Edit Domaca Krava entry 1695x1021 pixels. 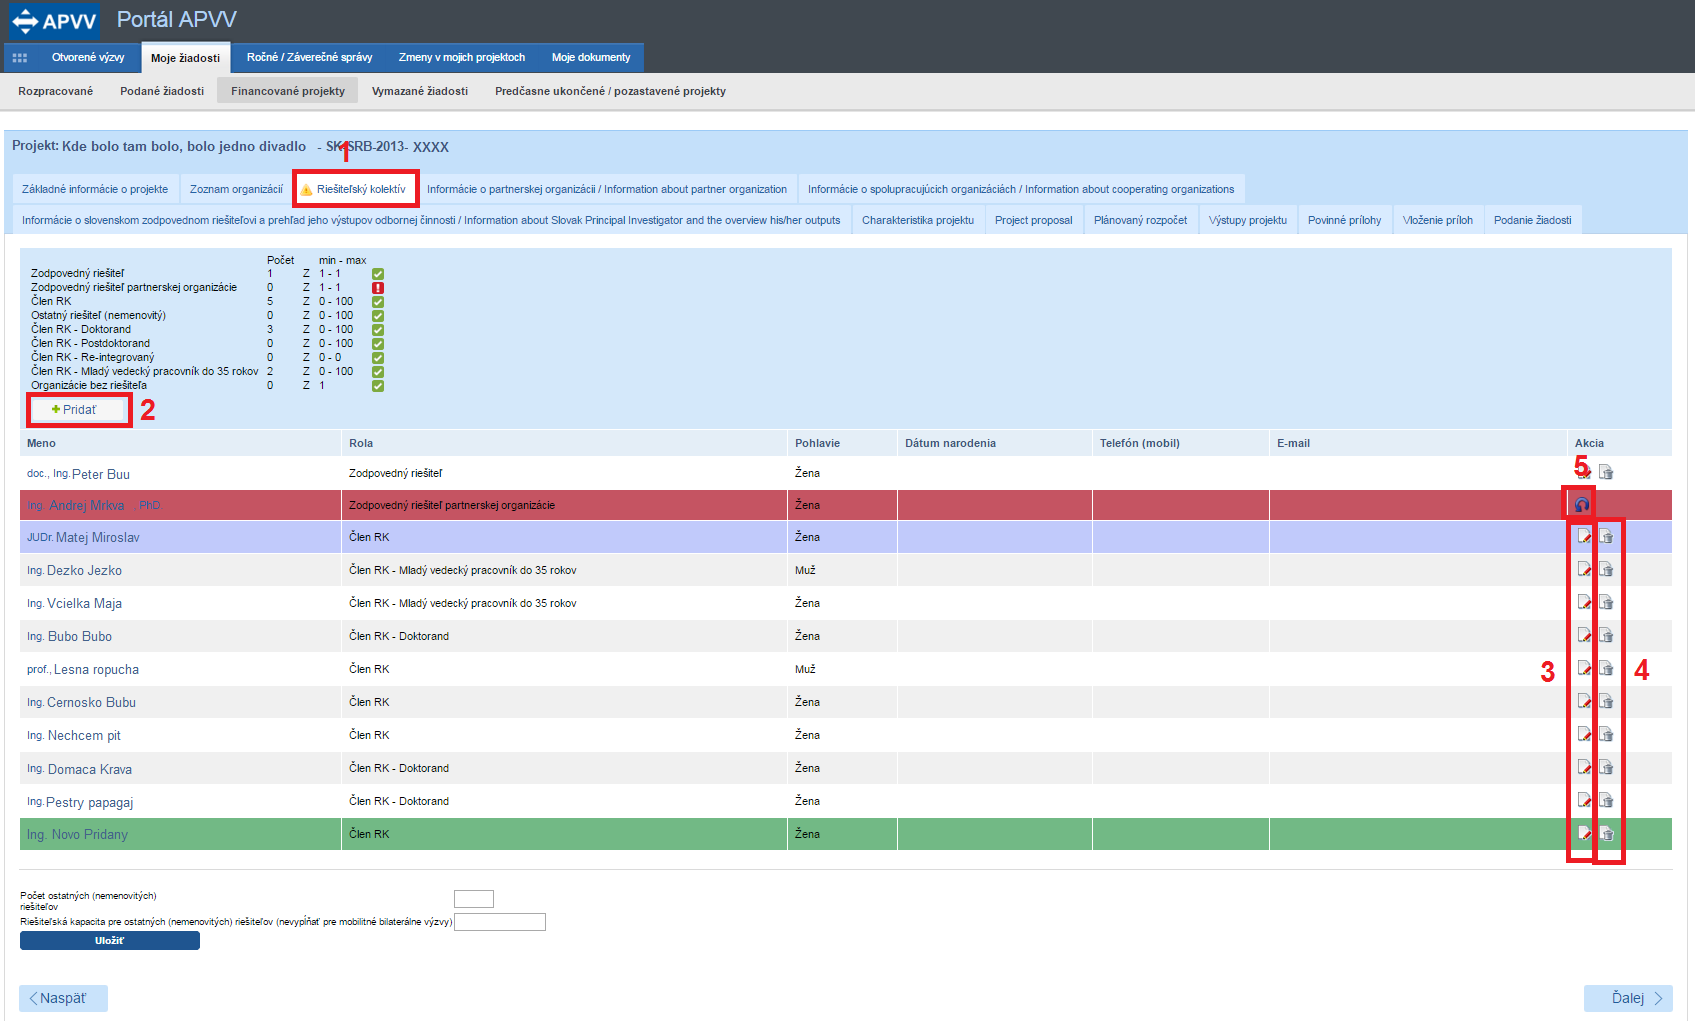point(1584,767)
